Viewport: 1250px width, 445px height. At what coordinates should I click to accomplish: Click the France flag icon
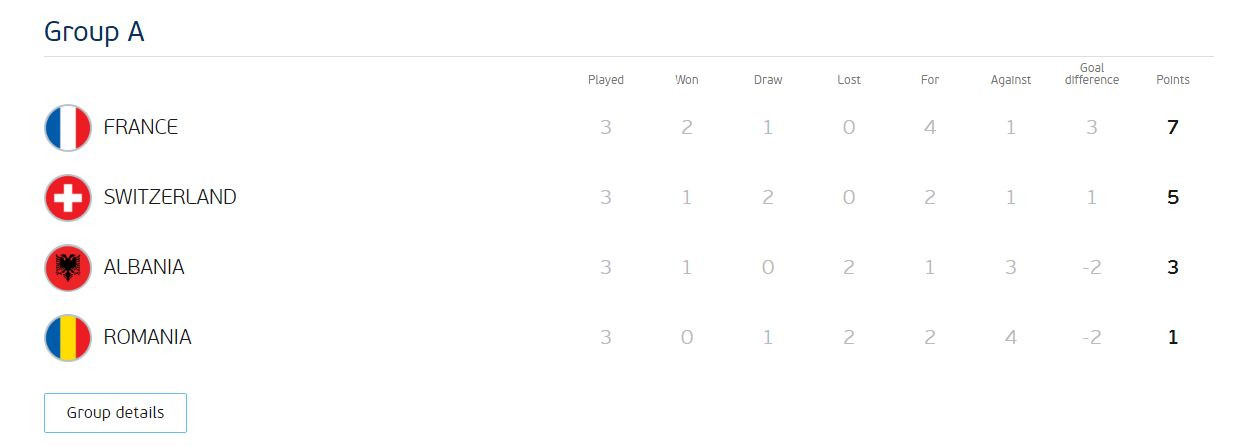tap(68, 128)
